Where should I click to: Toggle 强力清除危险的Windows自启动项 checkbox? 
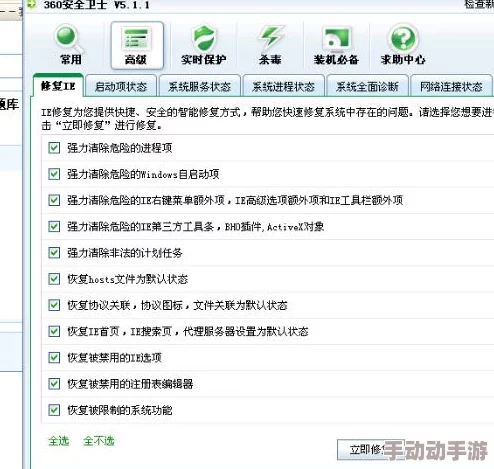click(54, 174)
